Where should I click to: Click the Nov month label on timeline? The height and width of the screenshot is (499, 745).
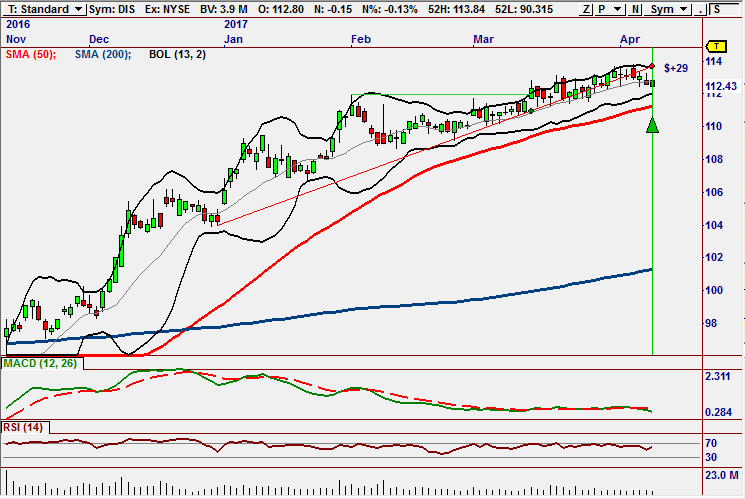click(x=16, y=39)
